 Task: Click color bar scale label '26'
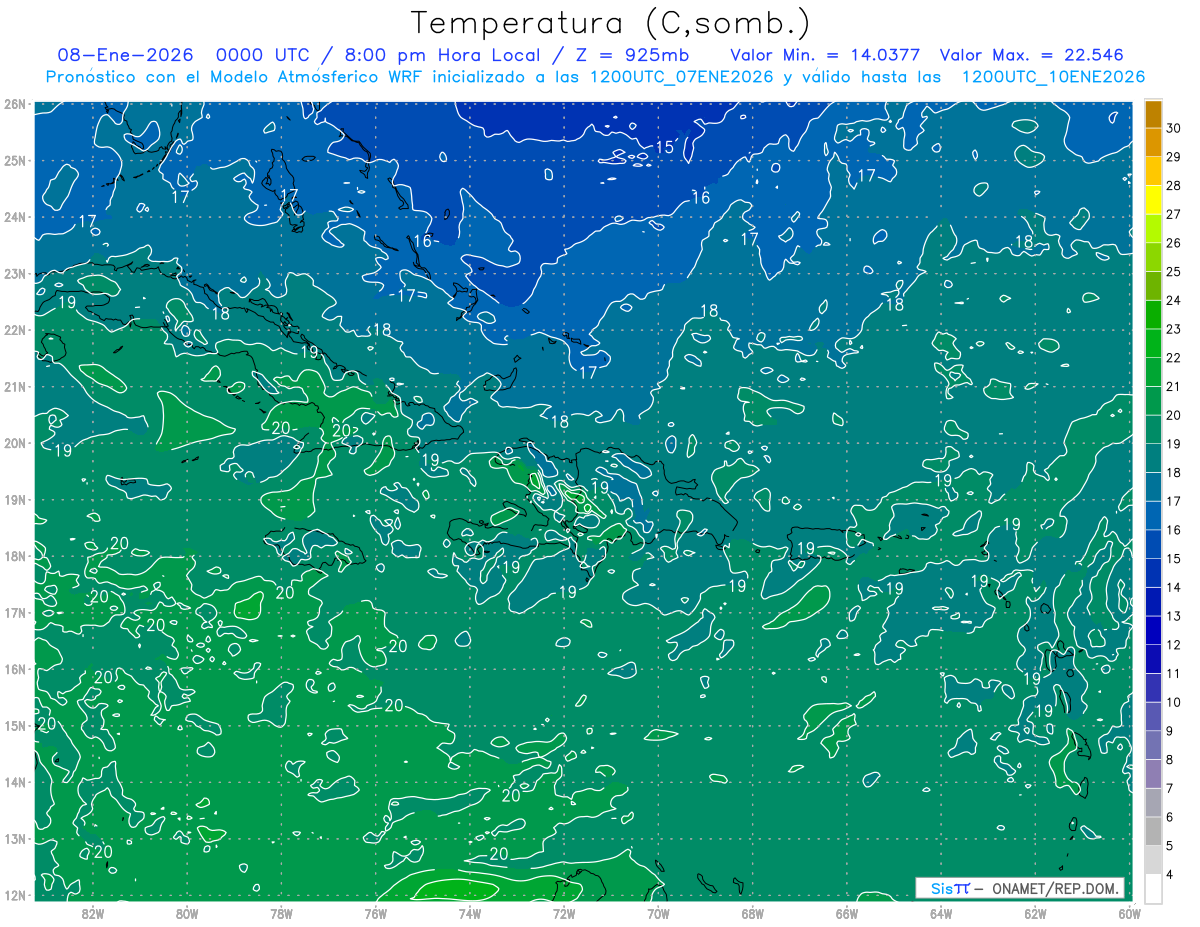pyautogui.click(x=1174, y=243)
